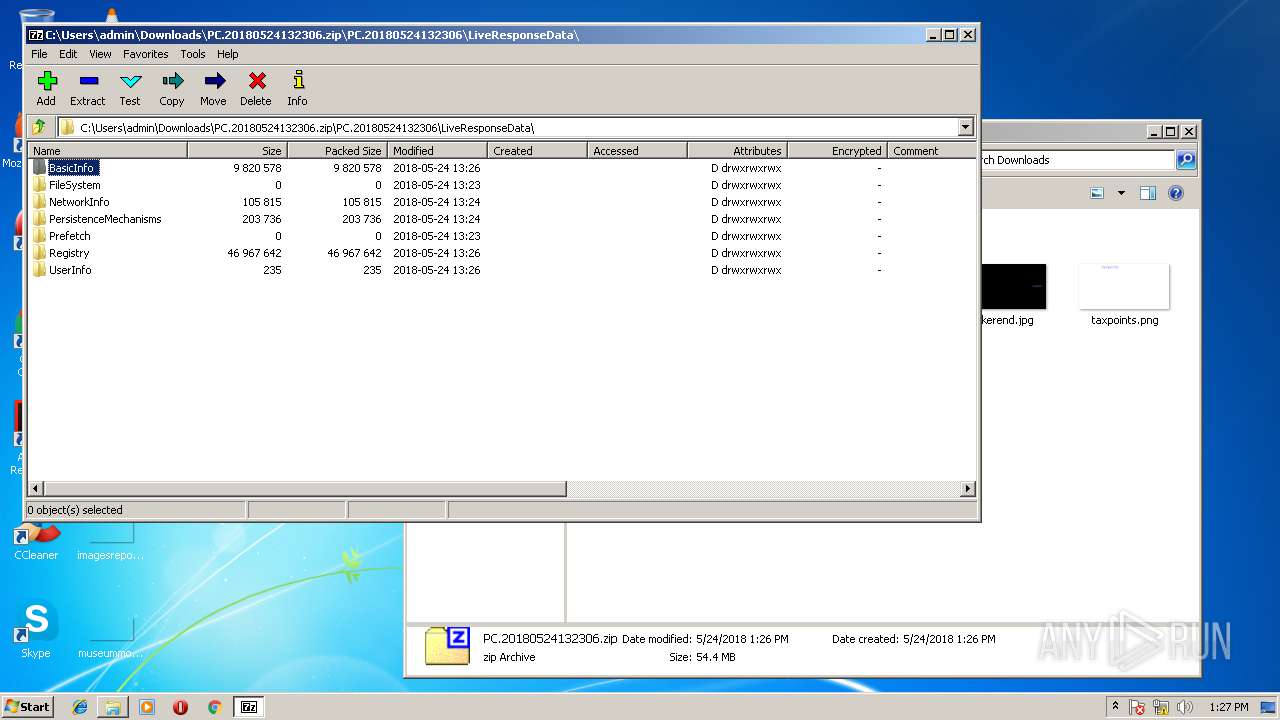Image resolution: width=1280 pixels, height=720 pixels.
Task: Open Windows Explorer from taskbar
Action: coord(113,707)
